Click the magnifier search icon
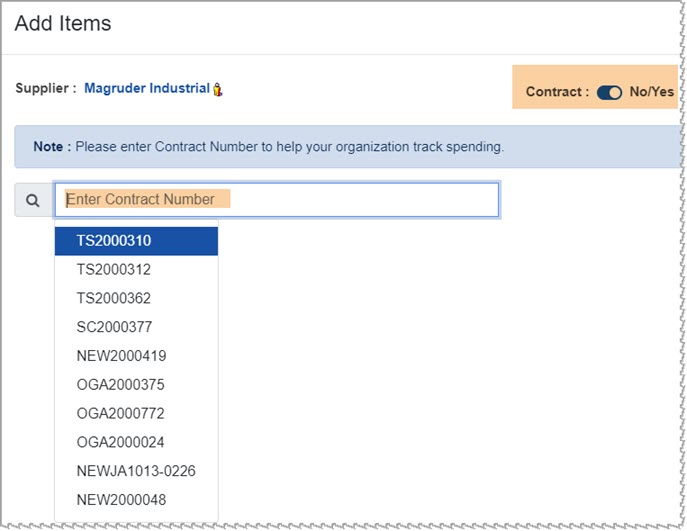Screen dimensions: 687x531 [x=33, y=200]
